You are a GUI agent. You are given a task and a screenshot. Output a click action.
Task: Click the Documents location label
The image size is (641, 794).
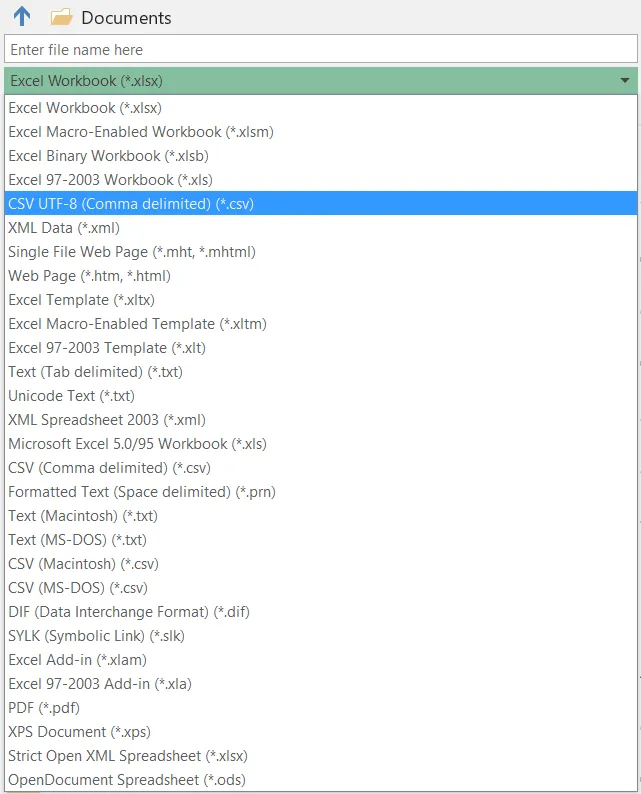[x=126, y=18]
